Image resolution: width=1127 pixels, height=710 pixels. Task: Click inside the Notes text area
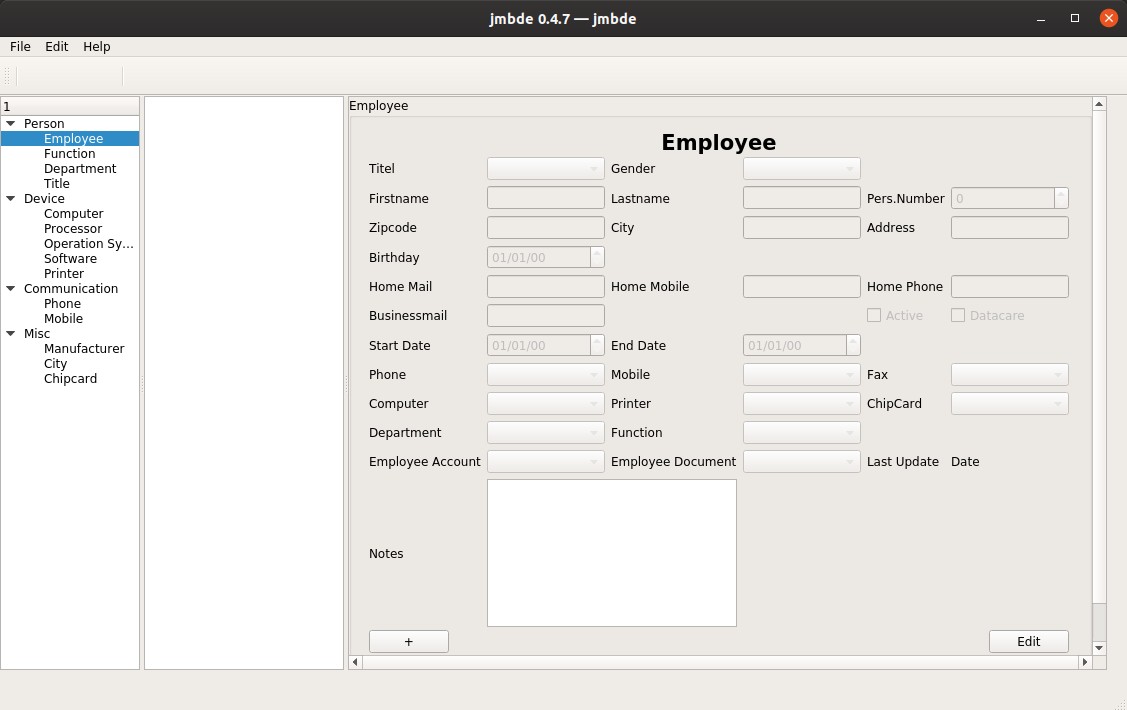612,553
